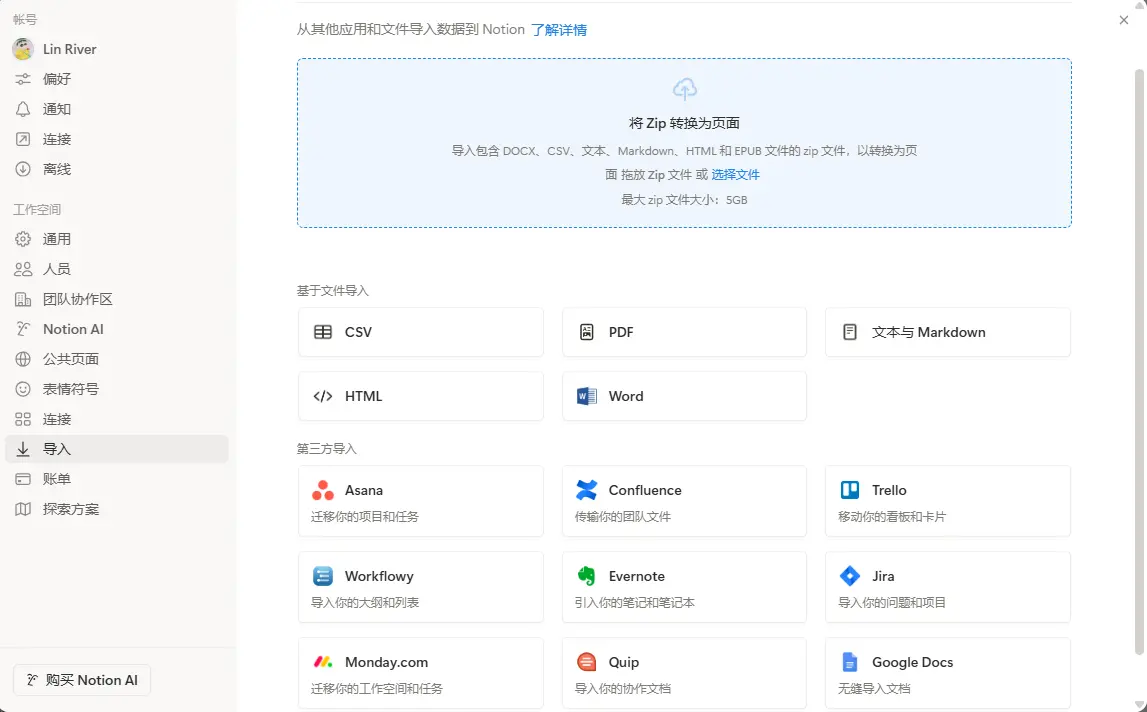The width and height of the screenshot is (1147, 712).
Task: Go to the 人员 workspace section
Action: point(117,269)
